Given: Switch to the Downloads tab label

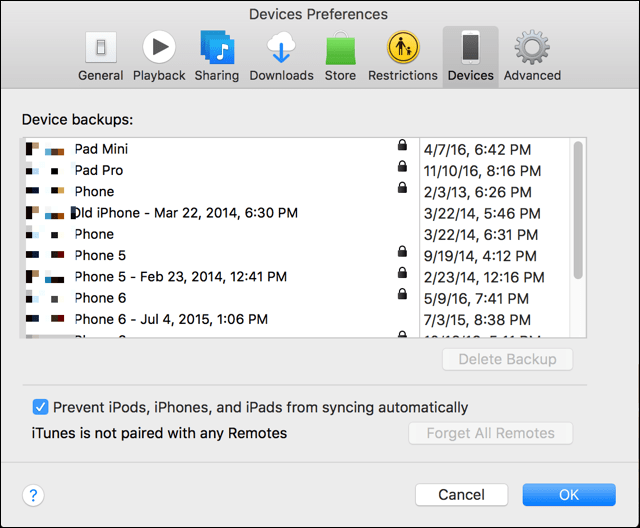Looking at the screenshot, I should point(282,75).
